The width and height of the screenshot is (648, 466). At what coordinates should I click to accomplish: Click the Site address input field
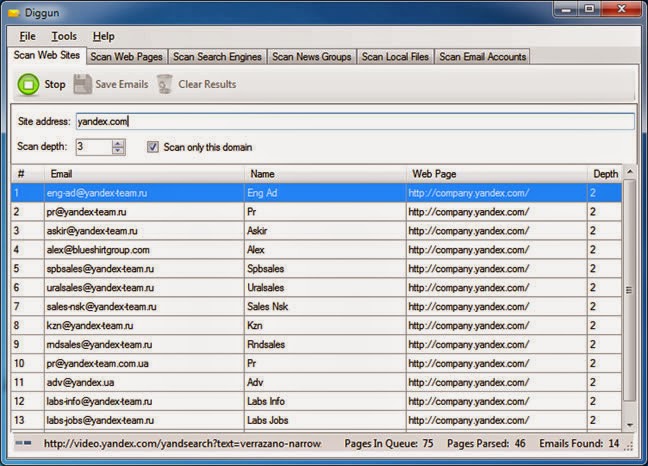[x=355, y=121]
